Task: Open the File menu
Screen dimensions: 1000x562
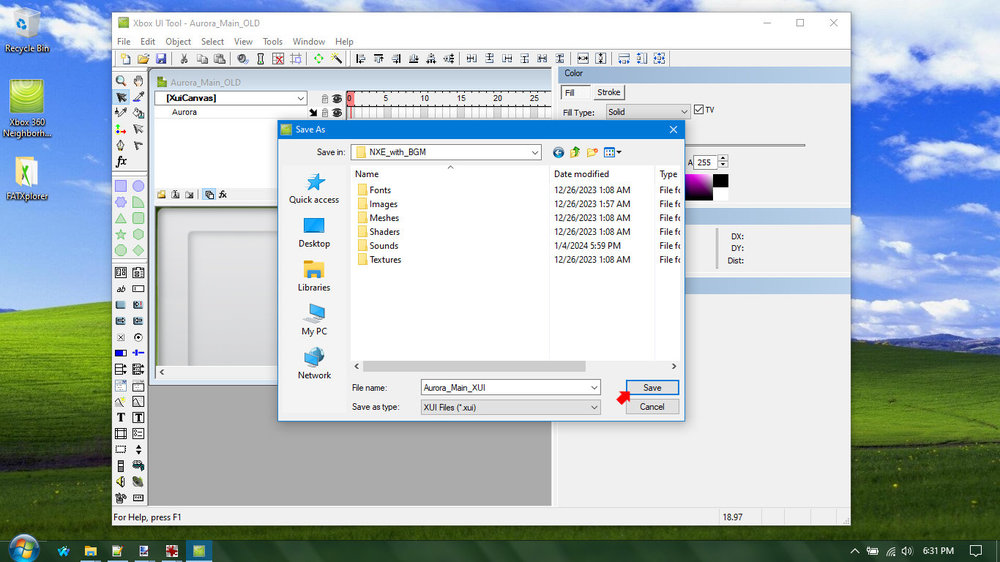Action: coord(124,41)
